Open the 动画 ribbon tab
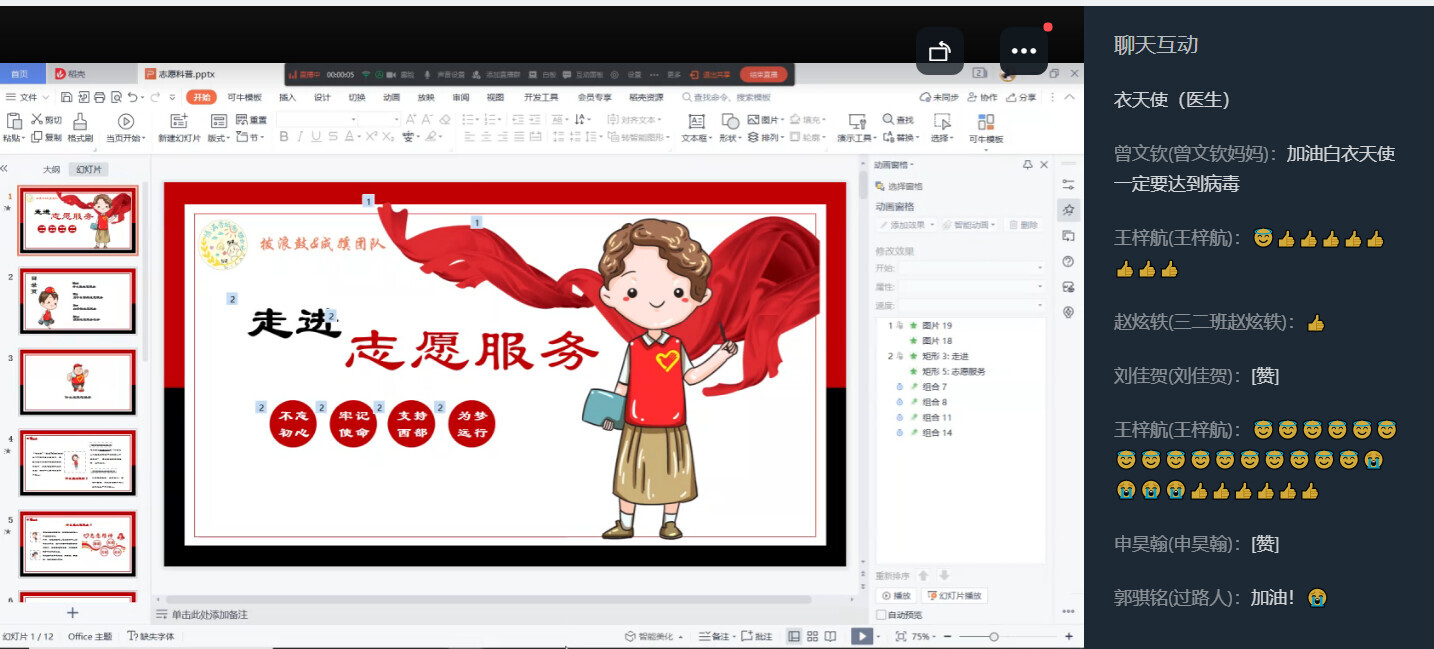 tap(391, 98)
